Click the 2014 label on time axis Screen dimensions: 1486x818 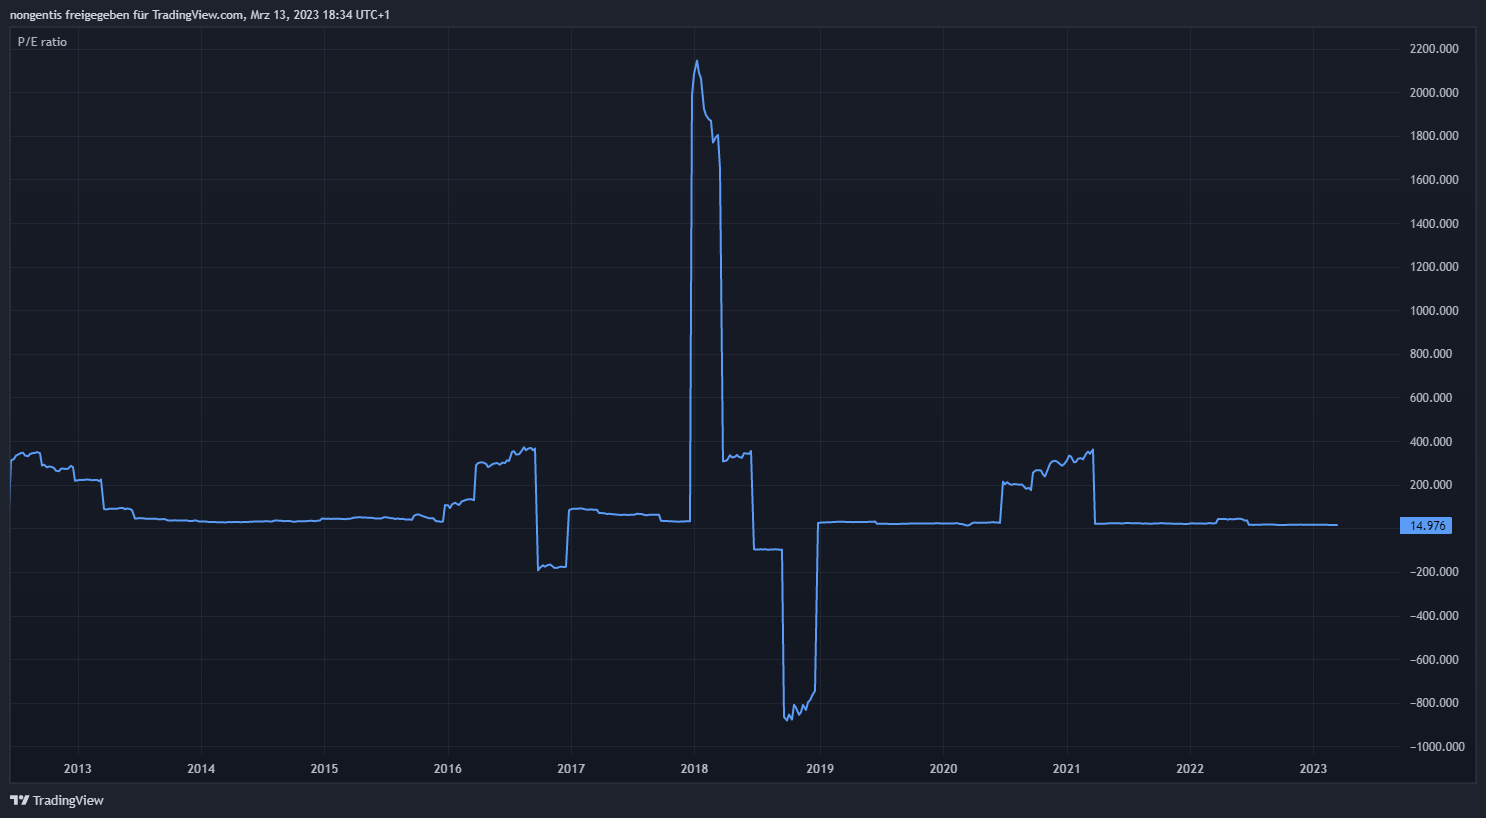[201, 769]
